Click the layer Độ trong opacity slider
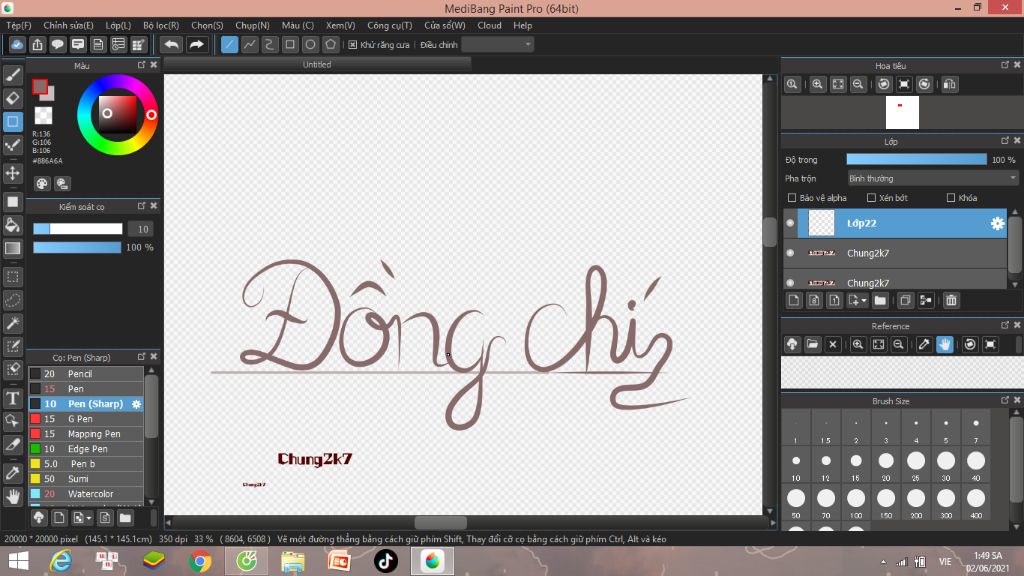The image size is (1024, 576). (x=916, y=159)
